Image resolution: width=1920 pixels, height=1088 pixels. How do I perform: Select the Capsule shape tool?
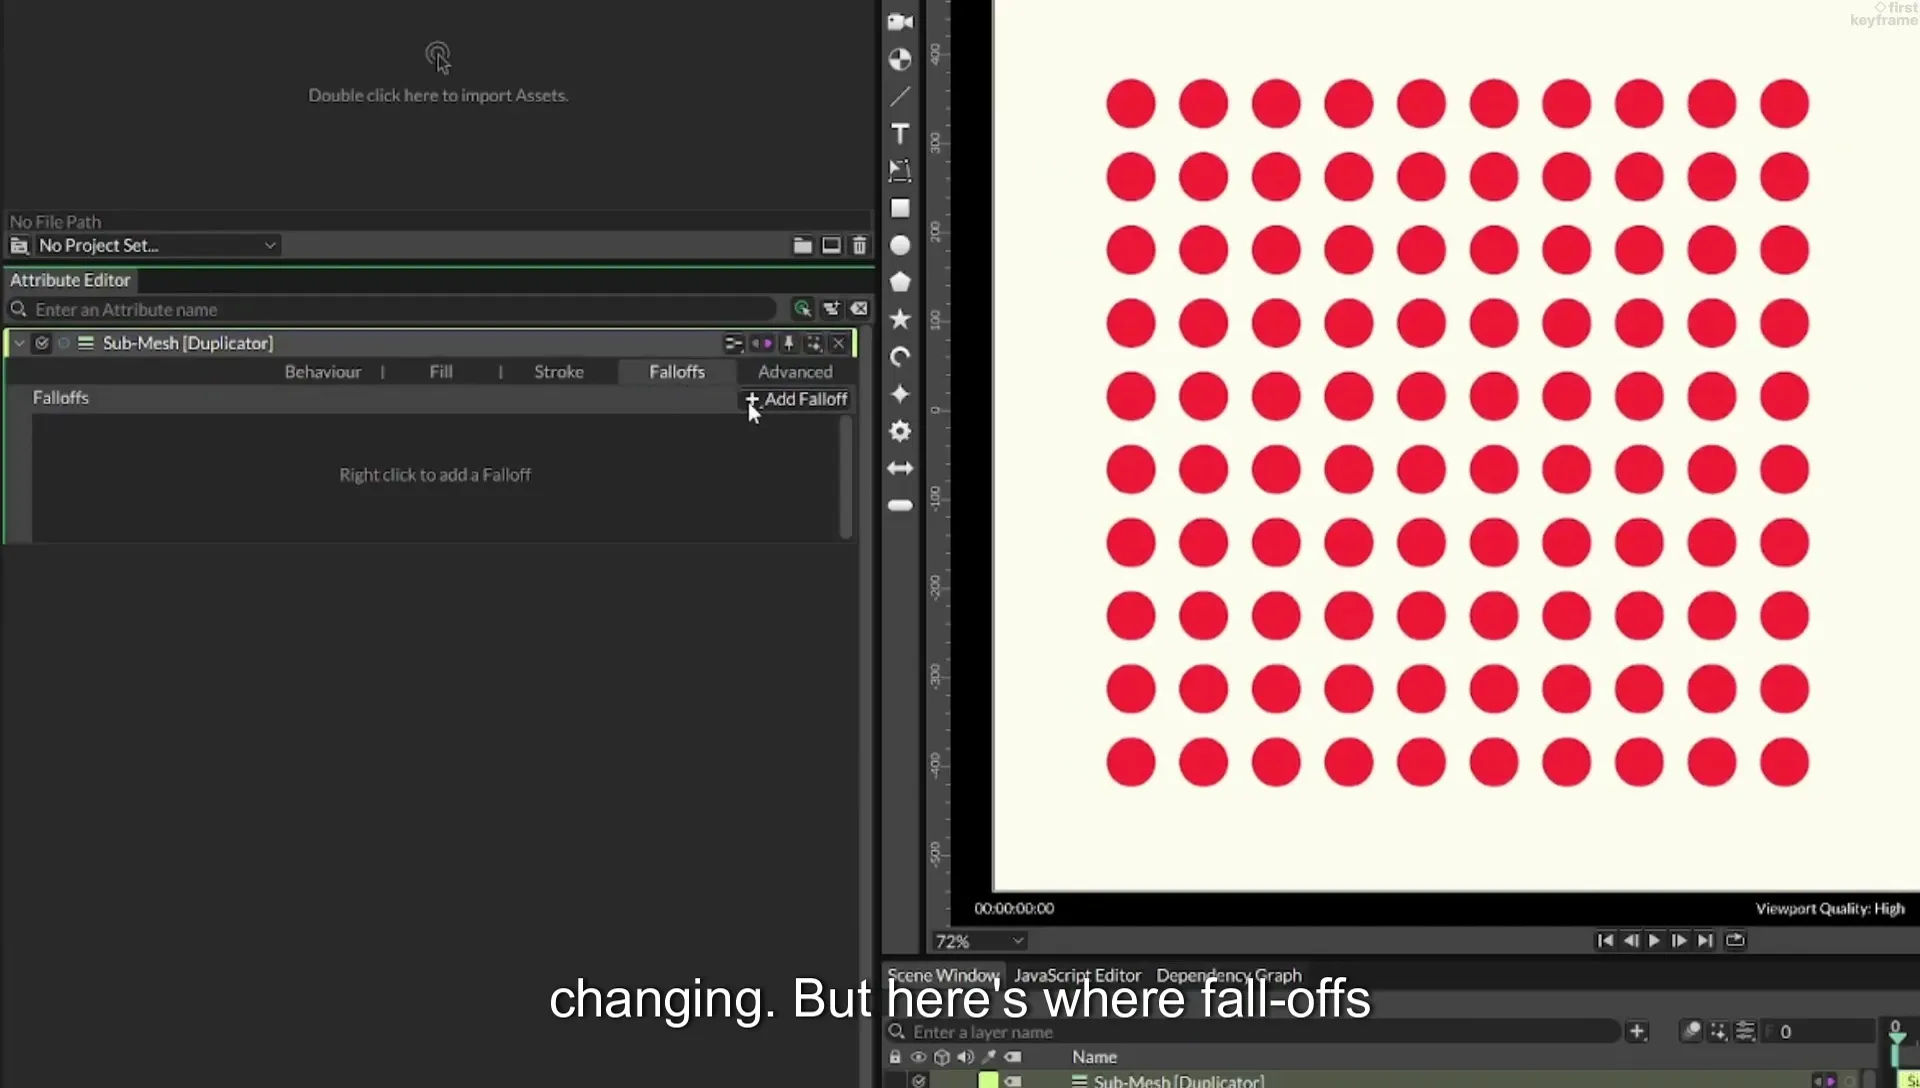coord(900,505)
